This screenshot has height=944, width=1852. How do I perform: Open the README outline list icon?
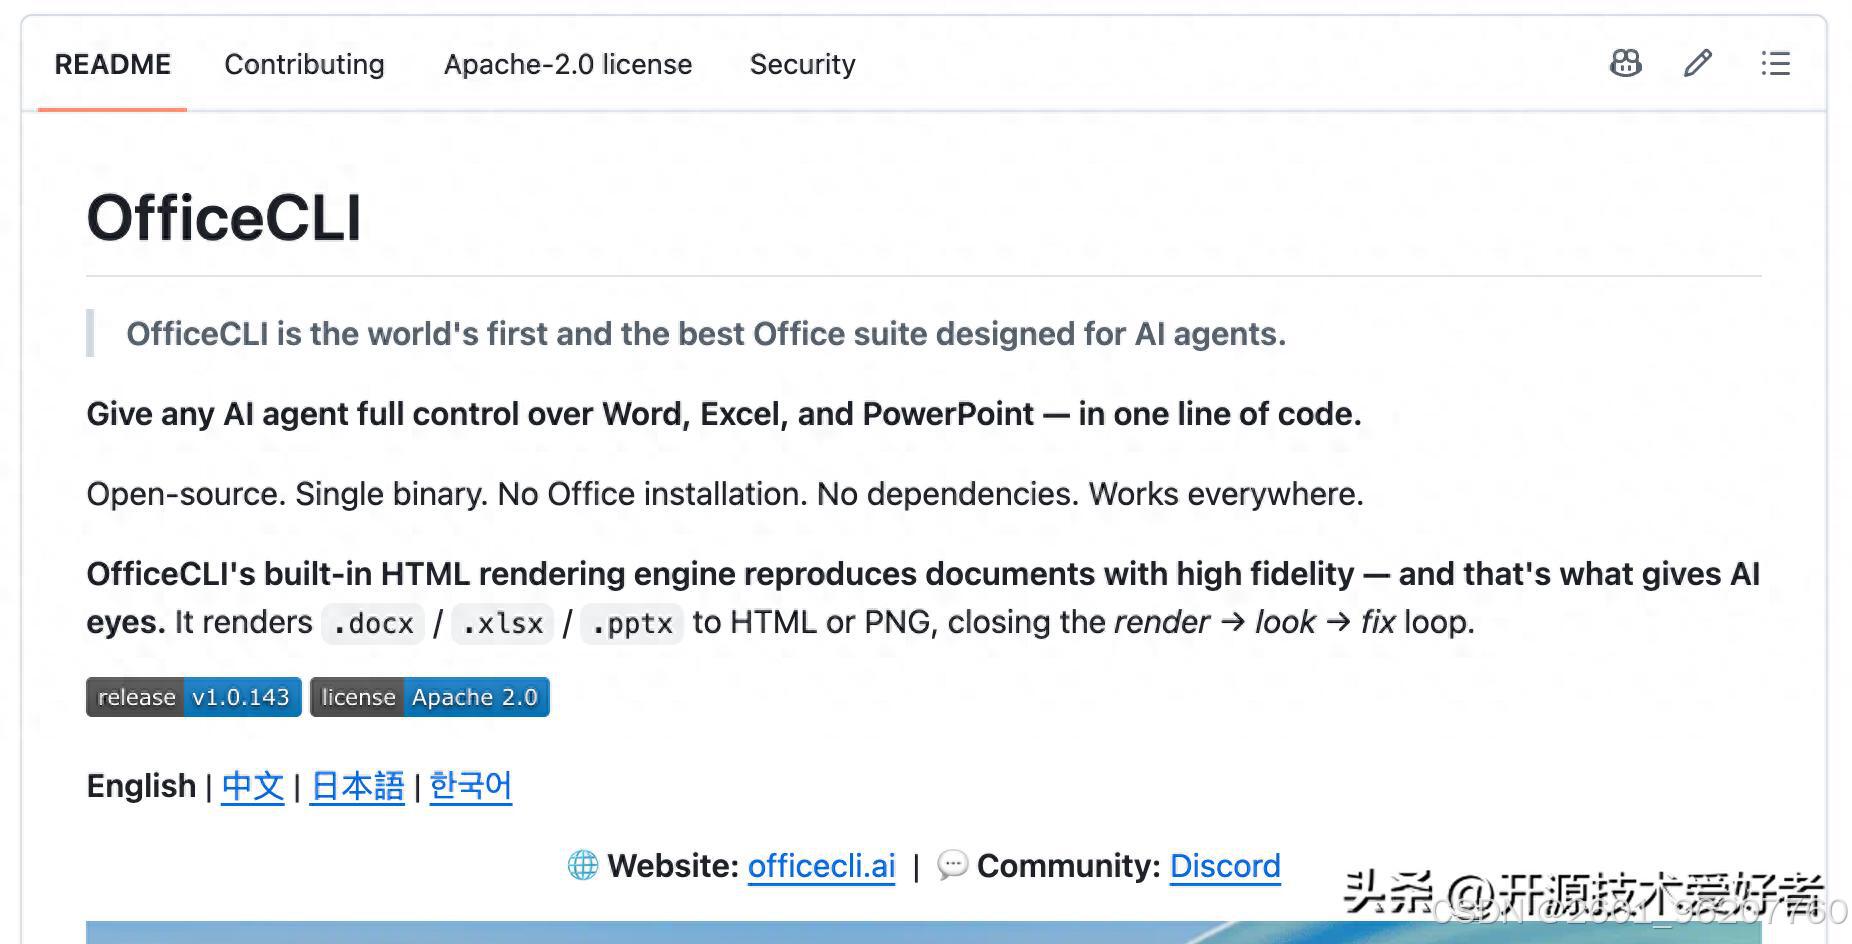[1775, 64]
